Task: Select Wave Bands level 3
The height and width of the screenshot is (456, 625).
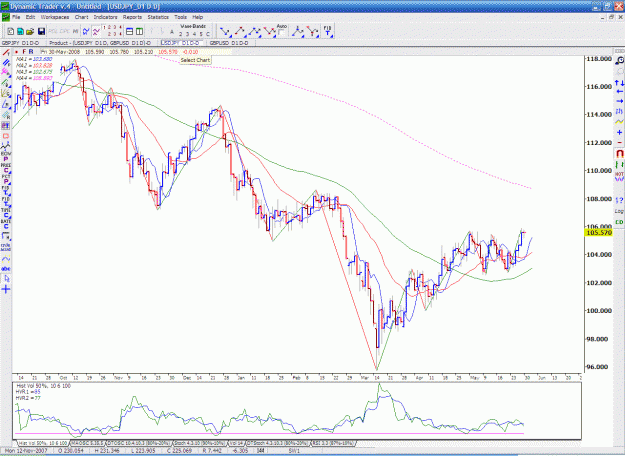Action: point(188,34)
